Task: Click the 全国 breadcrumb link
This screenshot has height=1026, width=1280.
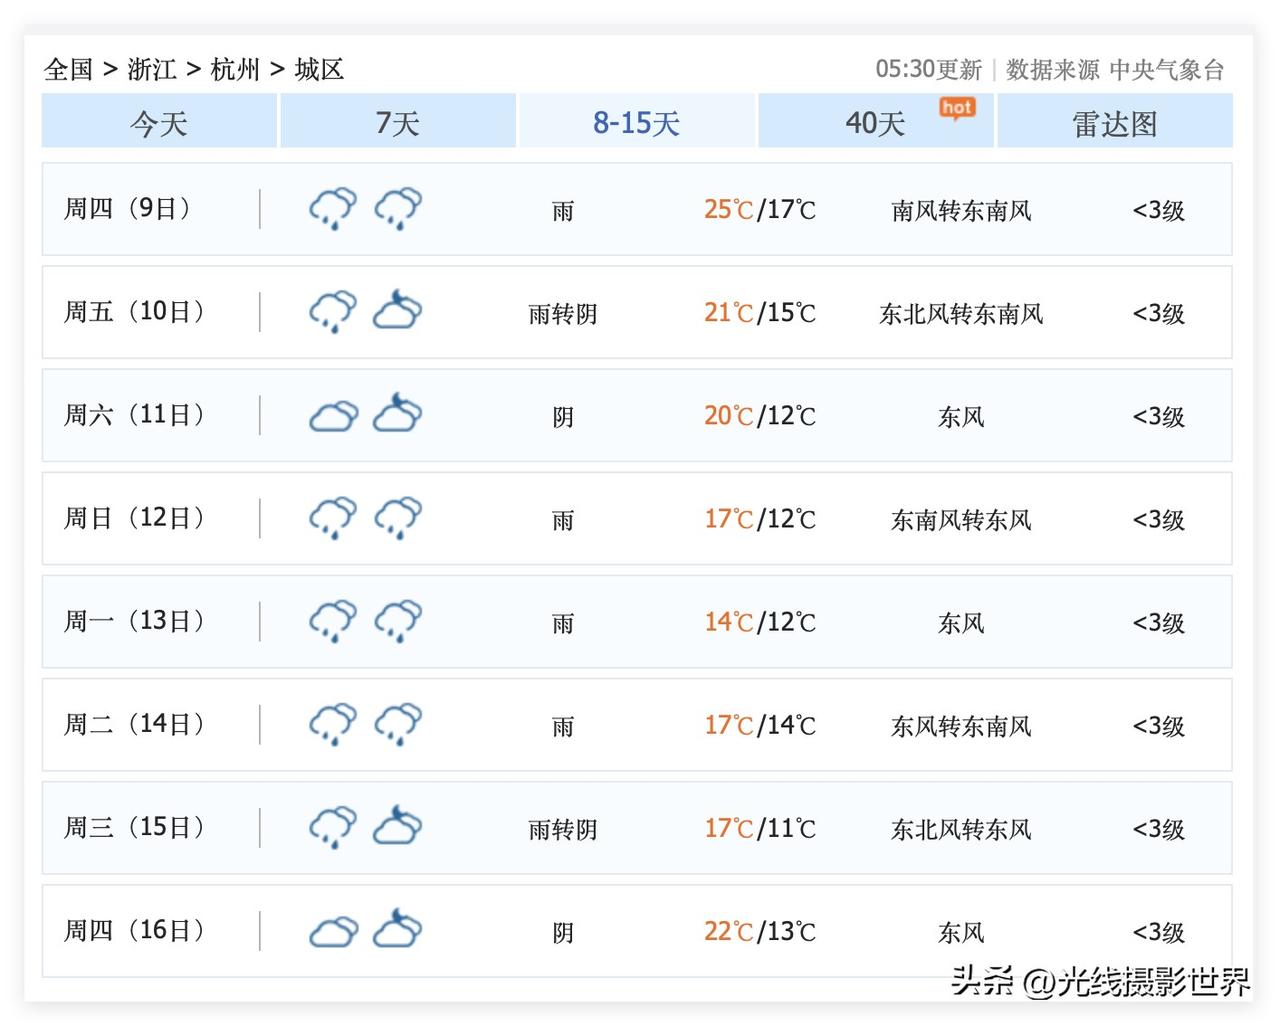Action: (x=68, y=69)
